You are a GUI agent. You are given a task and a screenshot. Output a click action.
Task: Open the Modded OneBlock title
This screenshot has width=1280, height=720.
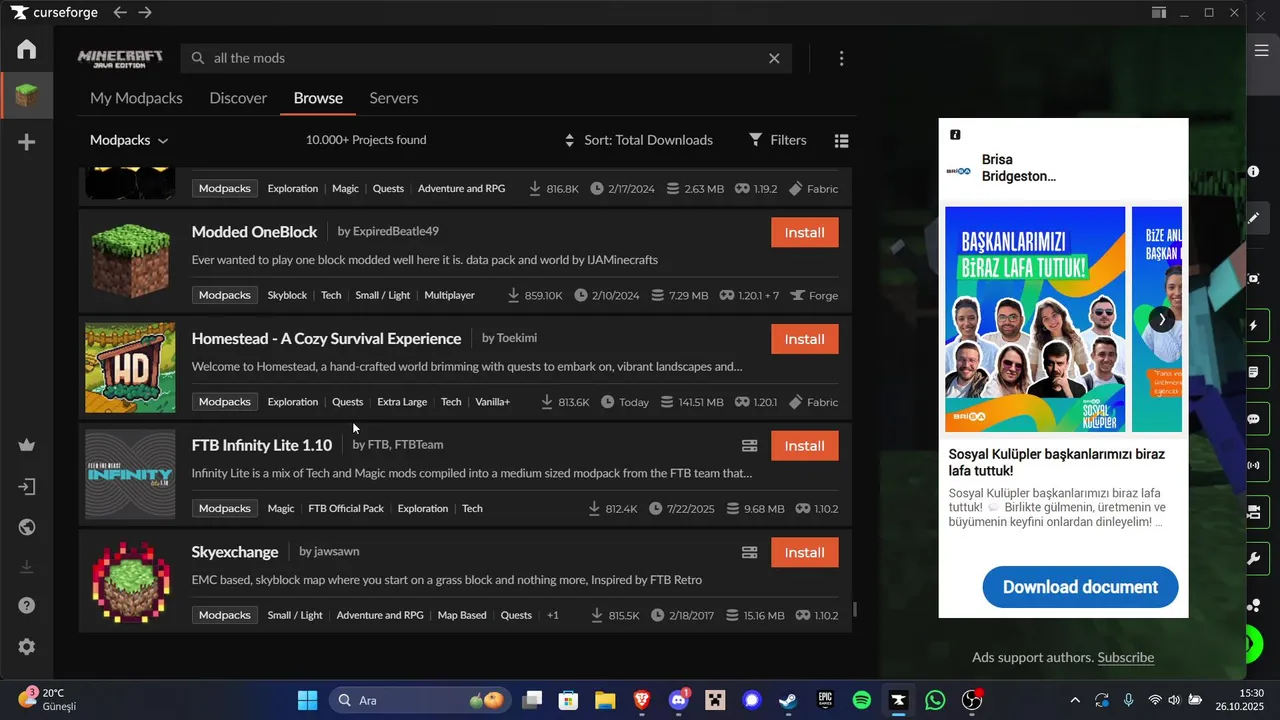254,232
